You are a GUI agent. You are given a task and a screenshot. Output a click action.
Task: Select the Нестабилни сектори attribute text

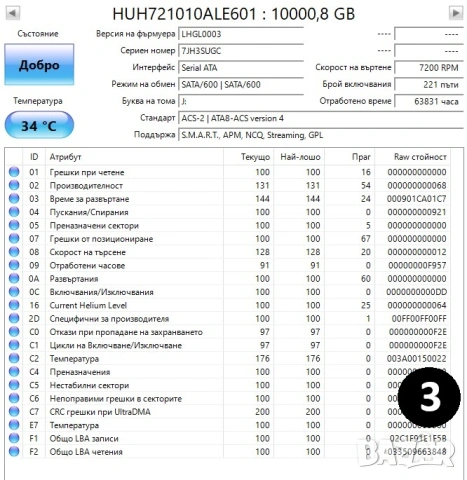click(89, 385)
